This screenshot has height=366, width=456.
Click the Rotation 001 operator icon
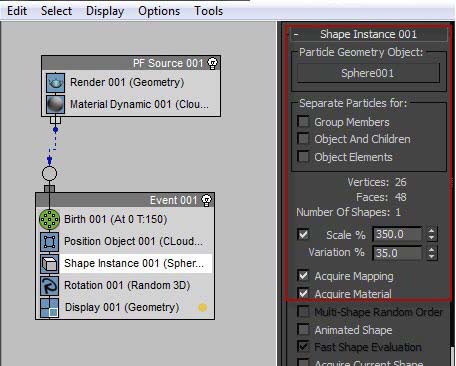pyautogui.click(x=49, y=285)
